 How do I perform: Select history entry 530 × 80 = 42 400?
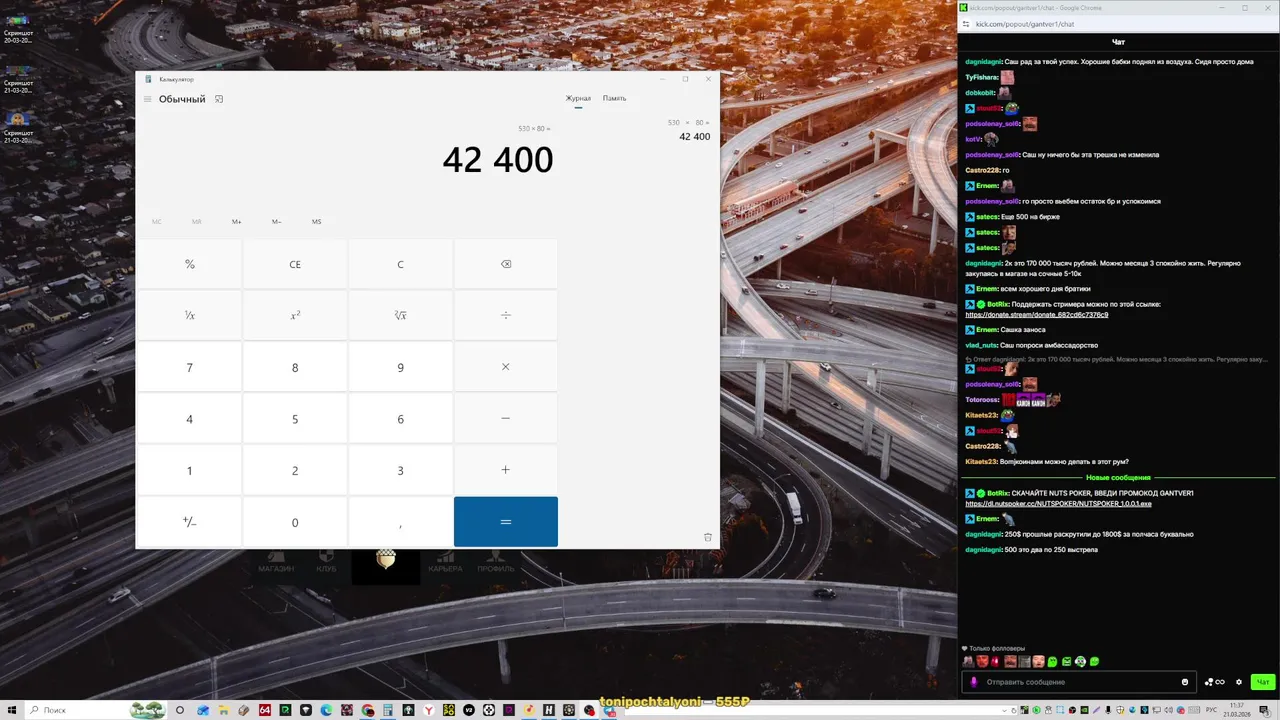click(689, 130)
